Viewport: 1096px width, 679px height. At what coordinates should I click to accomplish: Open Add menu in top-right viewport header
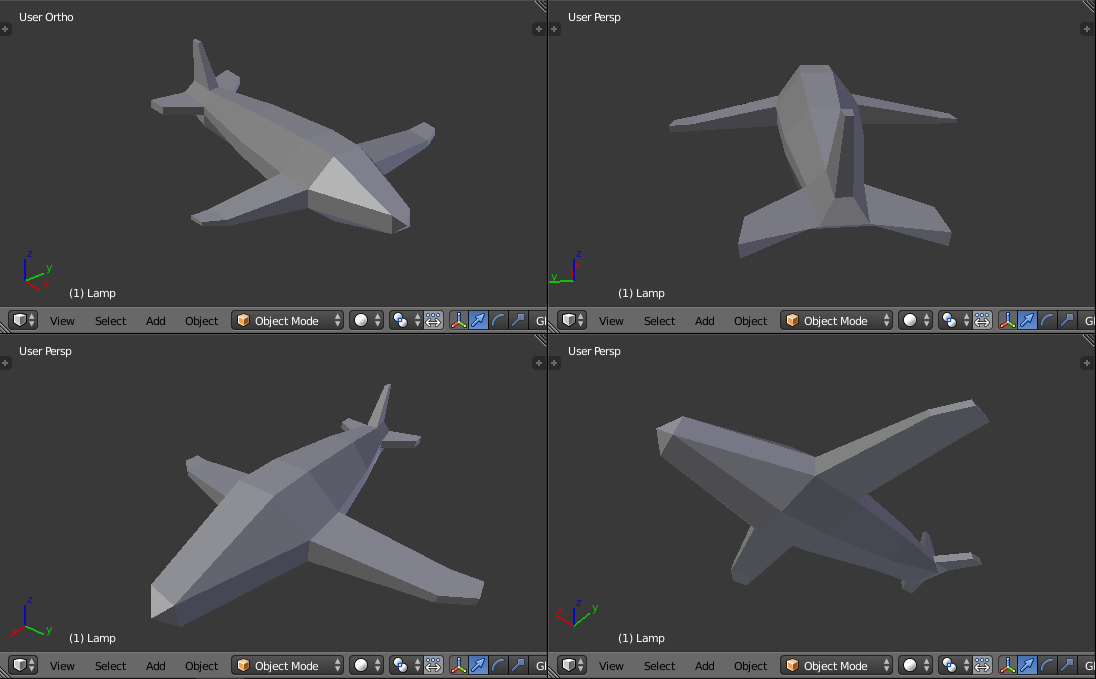coord(704,321)
